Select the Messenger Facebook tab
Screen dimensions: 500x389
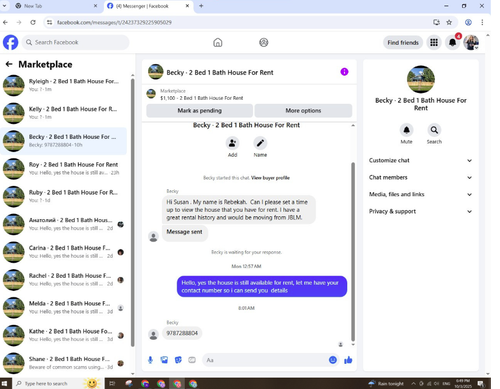tap(147, 6)
